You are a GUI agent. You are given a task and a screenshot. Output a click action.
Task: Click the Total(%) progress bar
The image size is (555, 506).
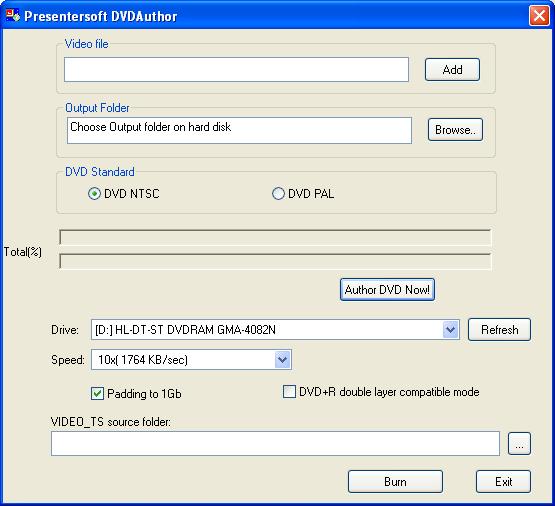[275, 261]
